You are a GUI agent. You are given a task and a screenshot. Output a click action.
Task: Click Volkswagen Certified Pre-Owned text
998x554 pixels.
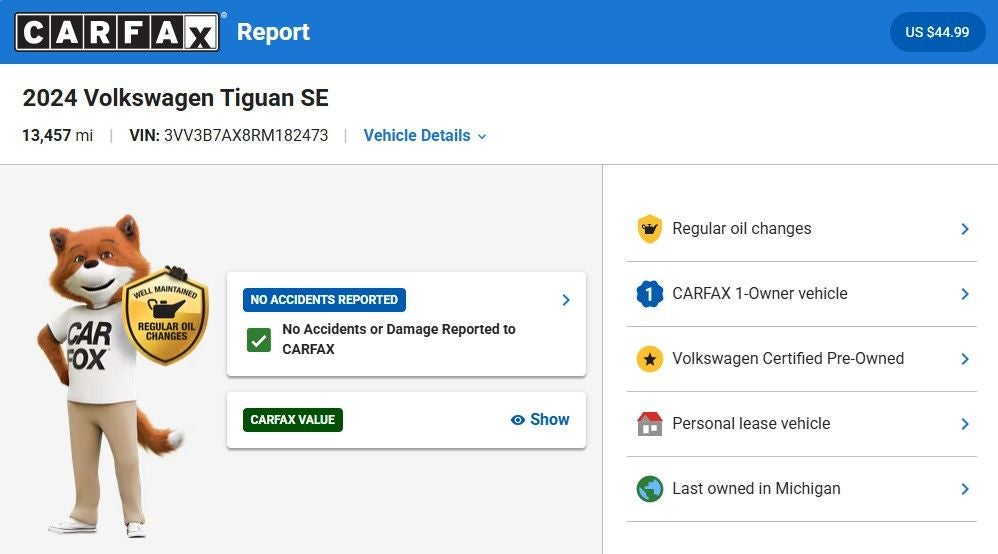[x=788, y=359]
